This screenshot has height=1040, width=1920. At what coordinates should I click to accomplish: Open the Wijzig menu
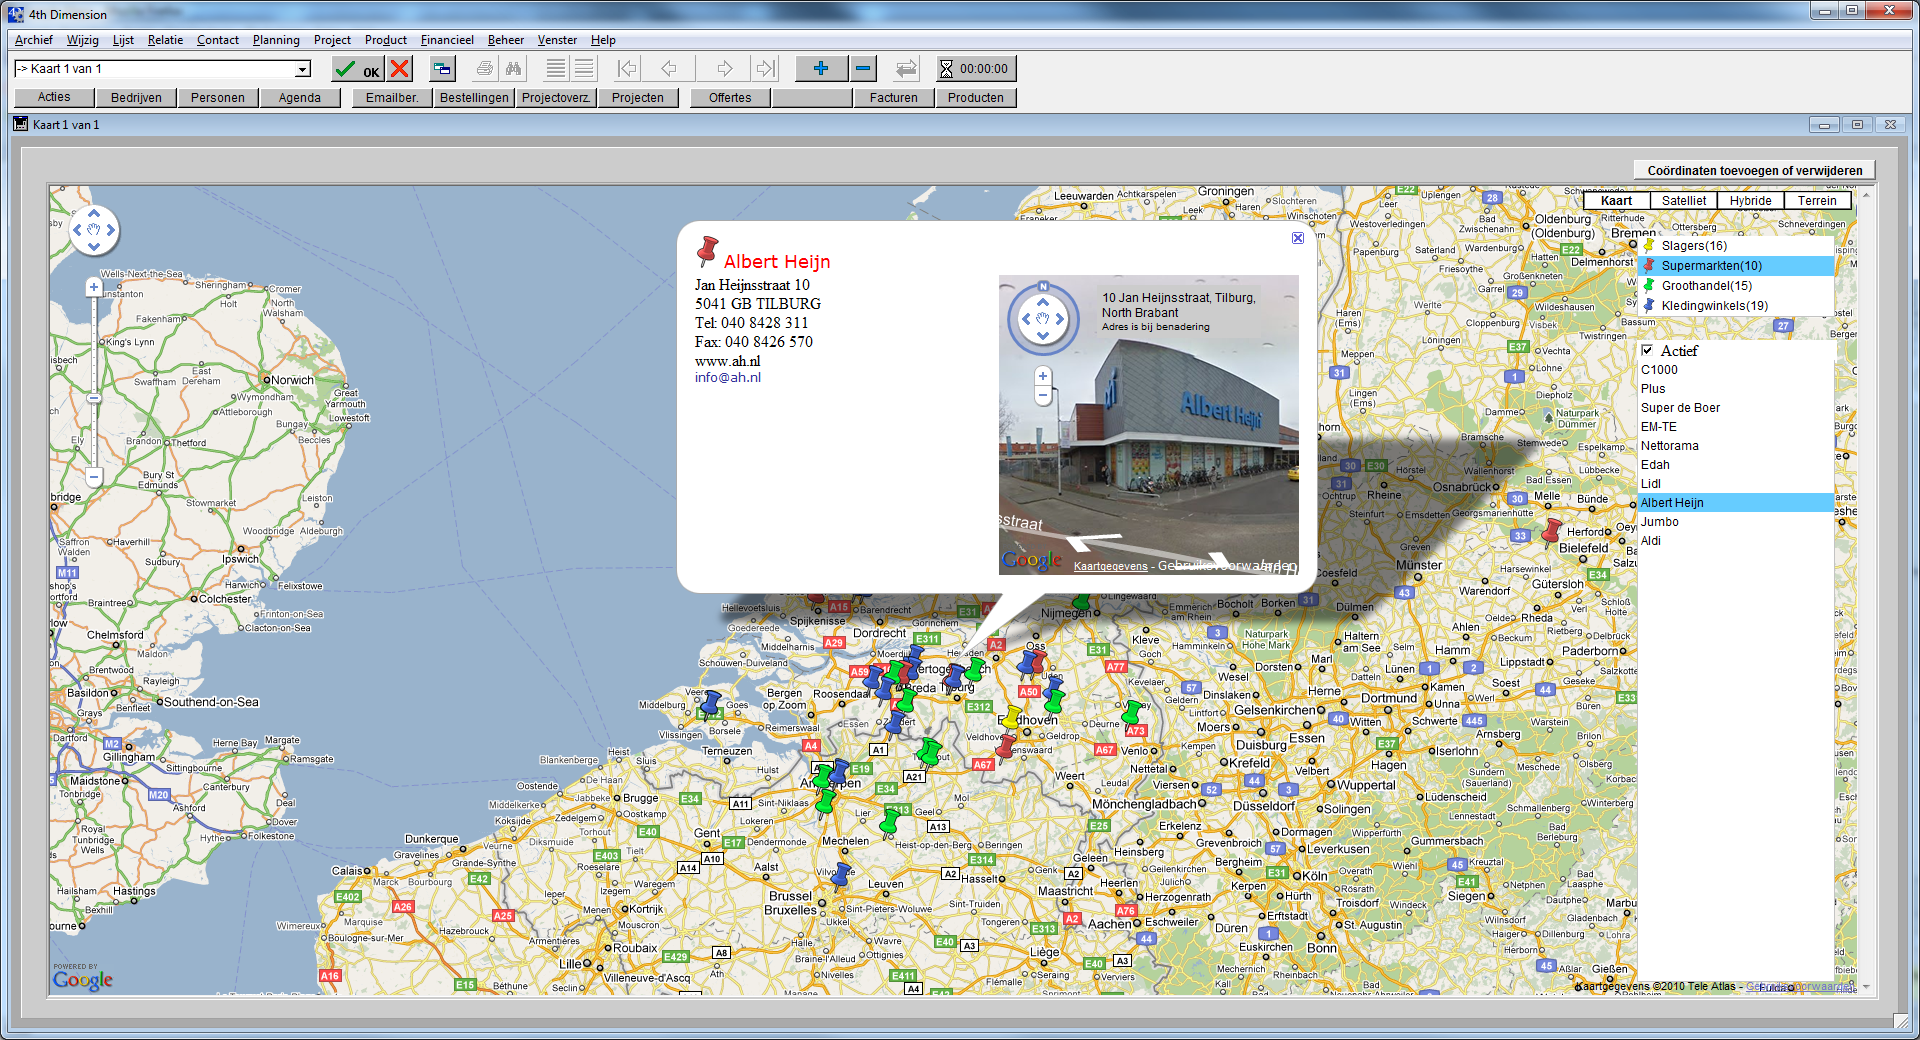pyautogui.click(x=82, y=40)
